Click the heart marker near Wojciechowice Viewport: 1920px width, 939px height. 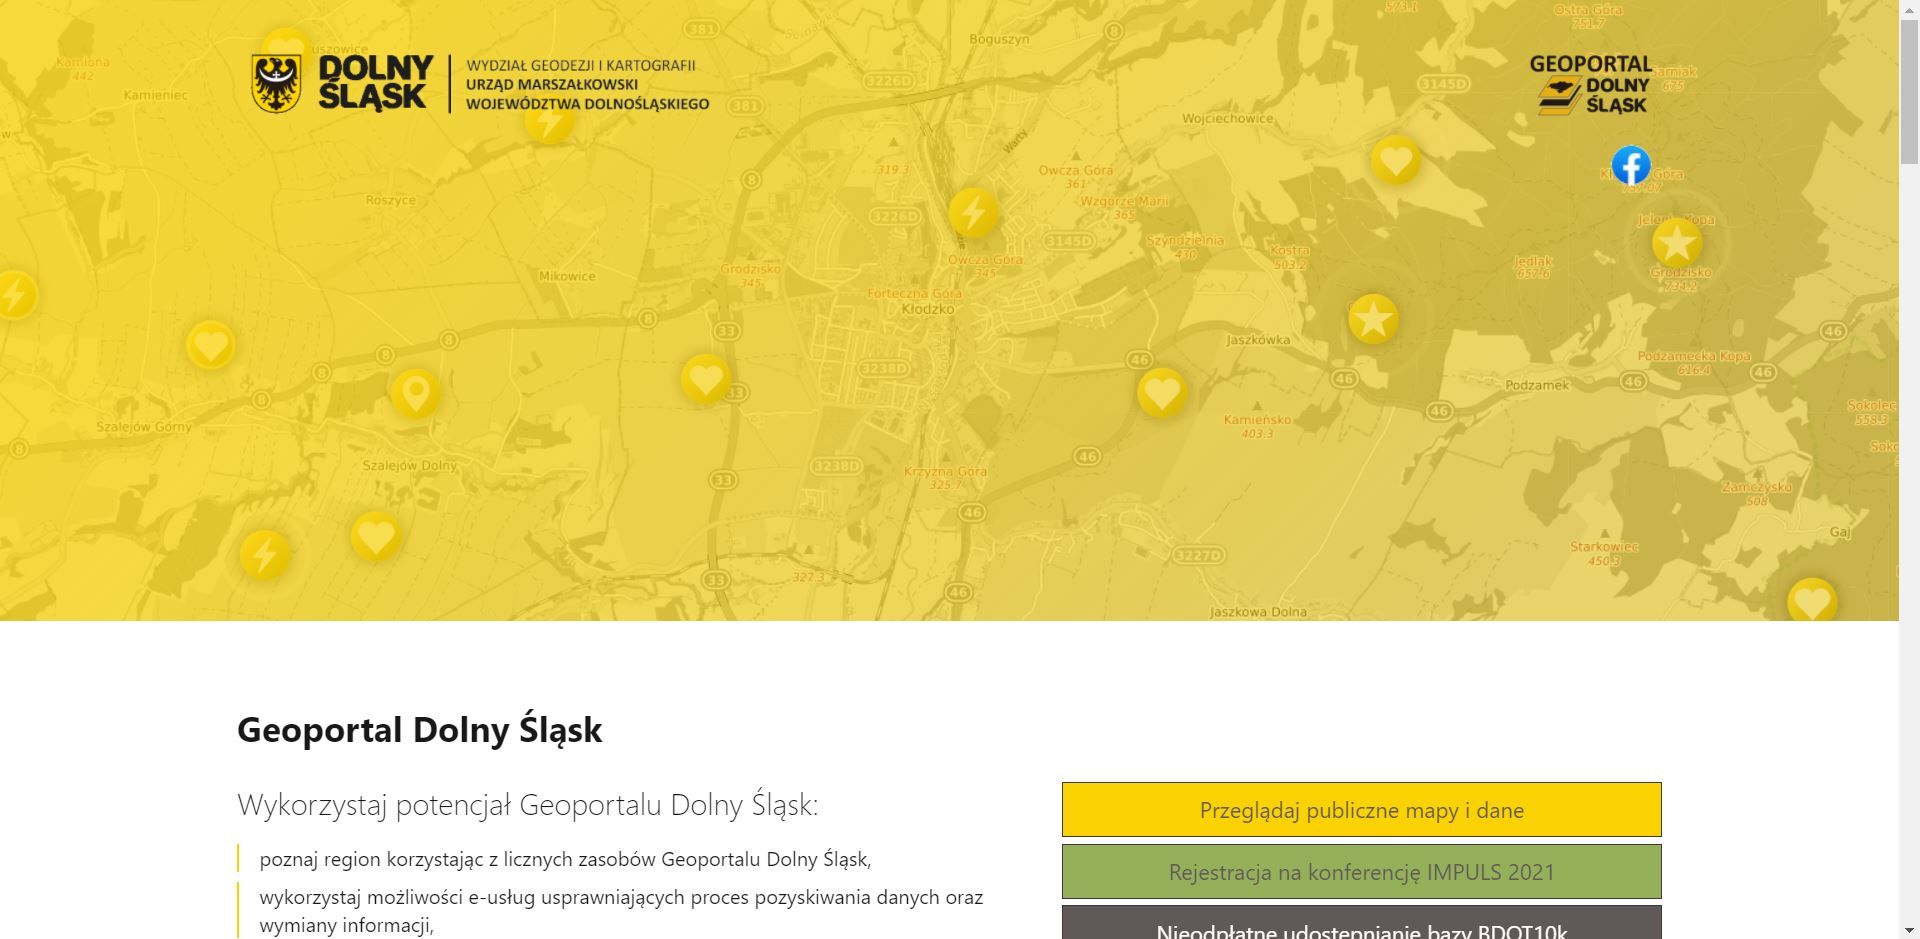1395,160
